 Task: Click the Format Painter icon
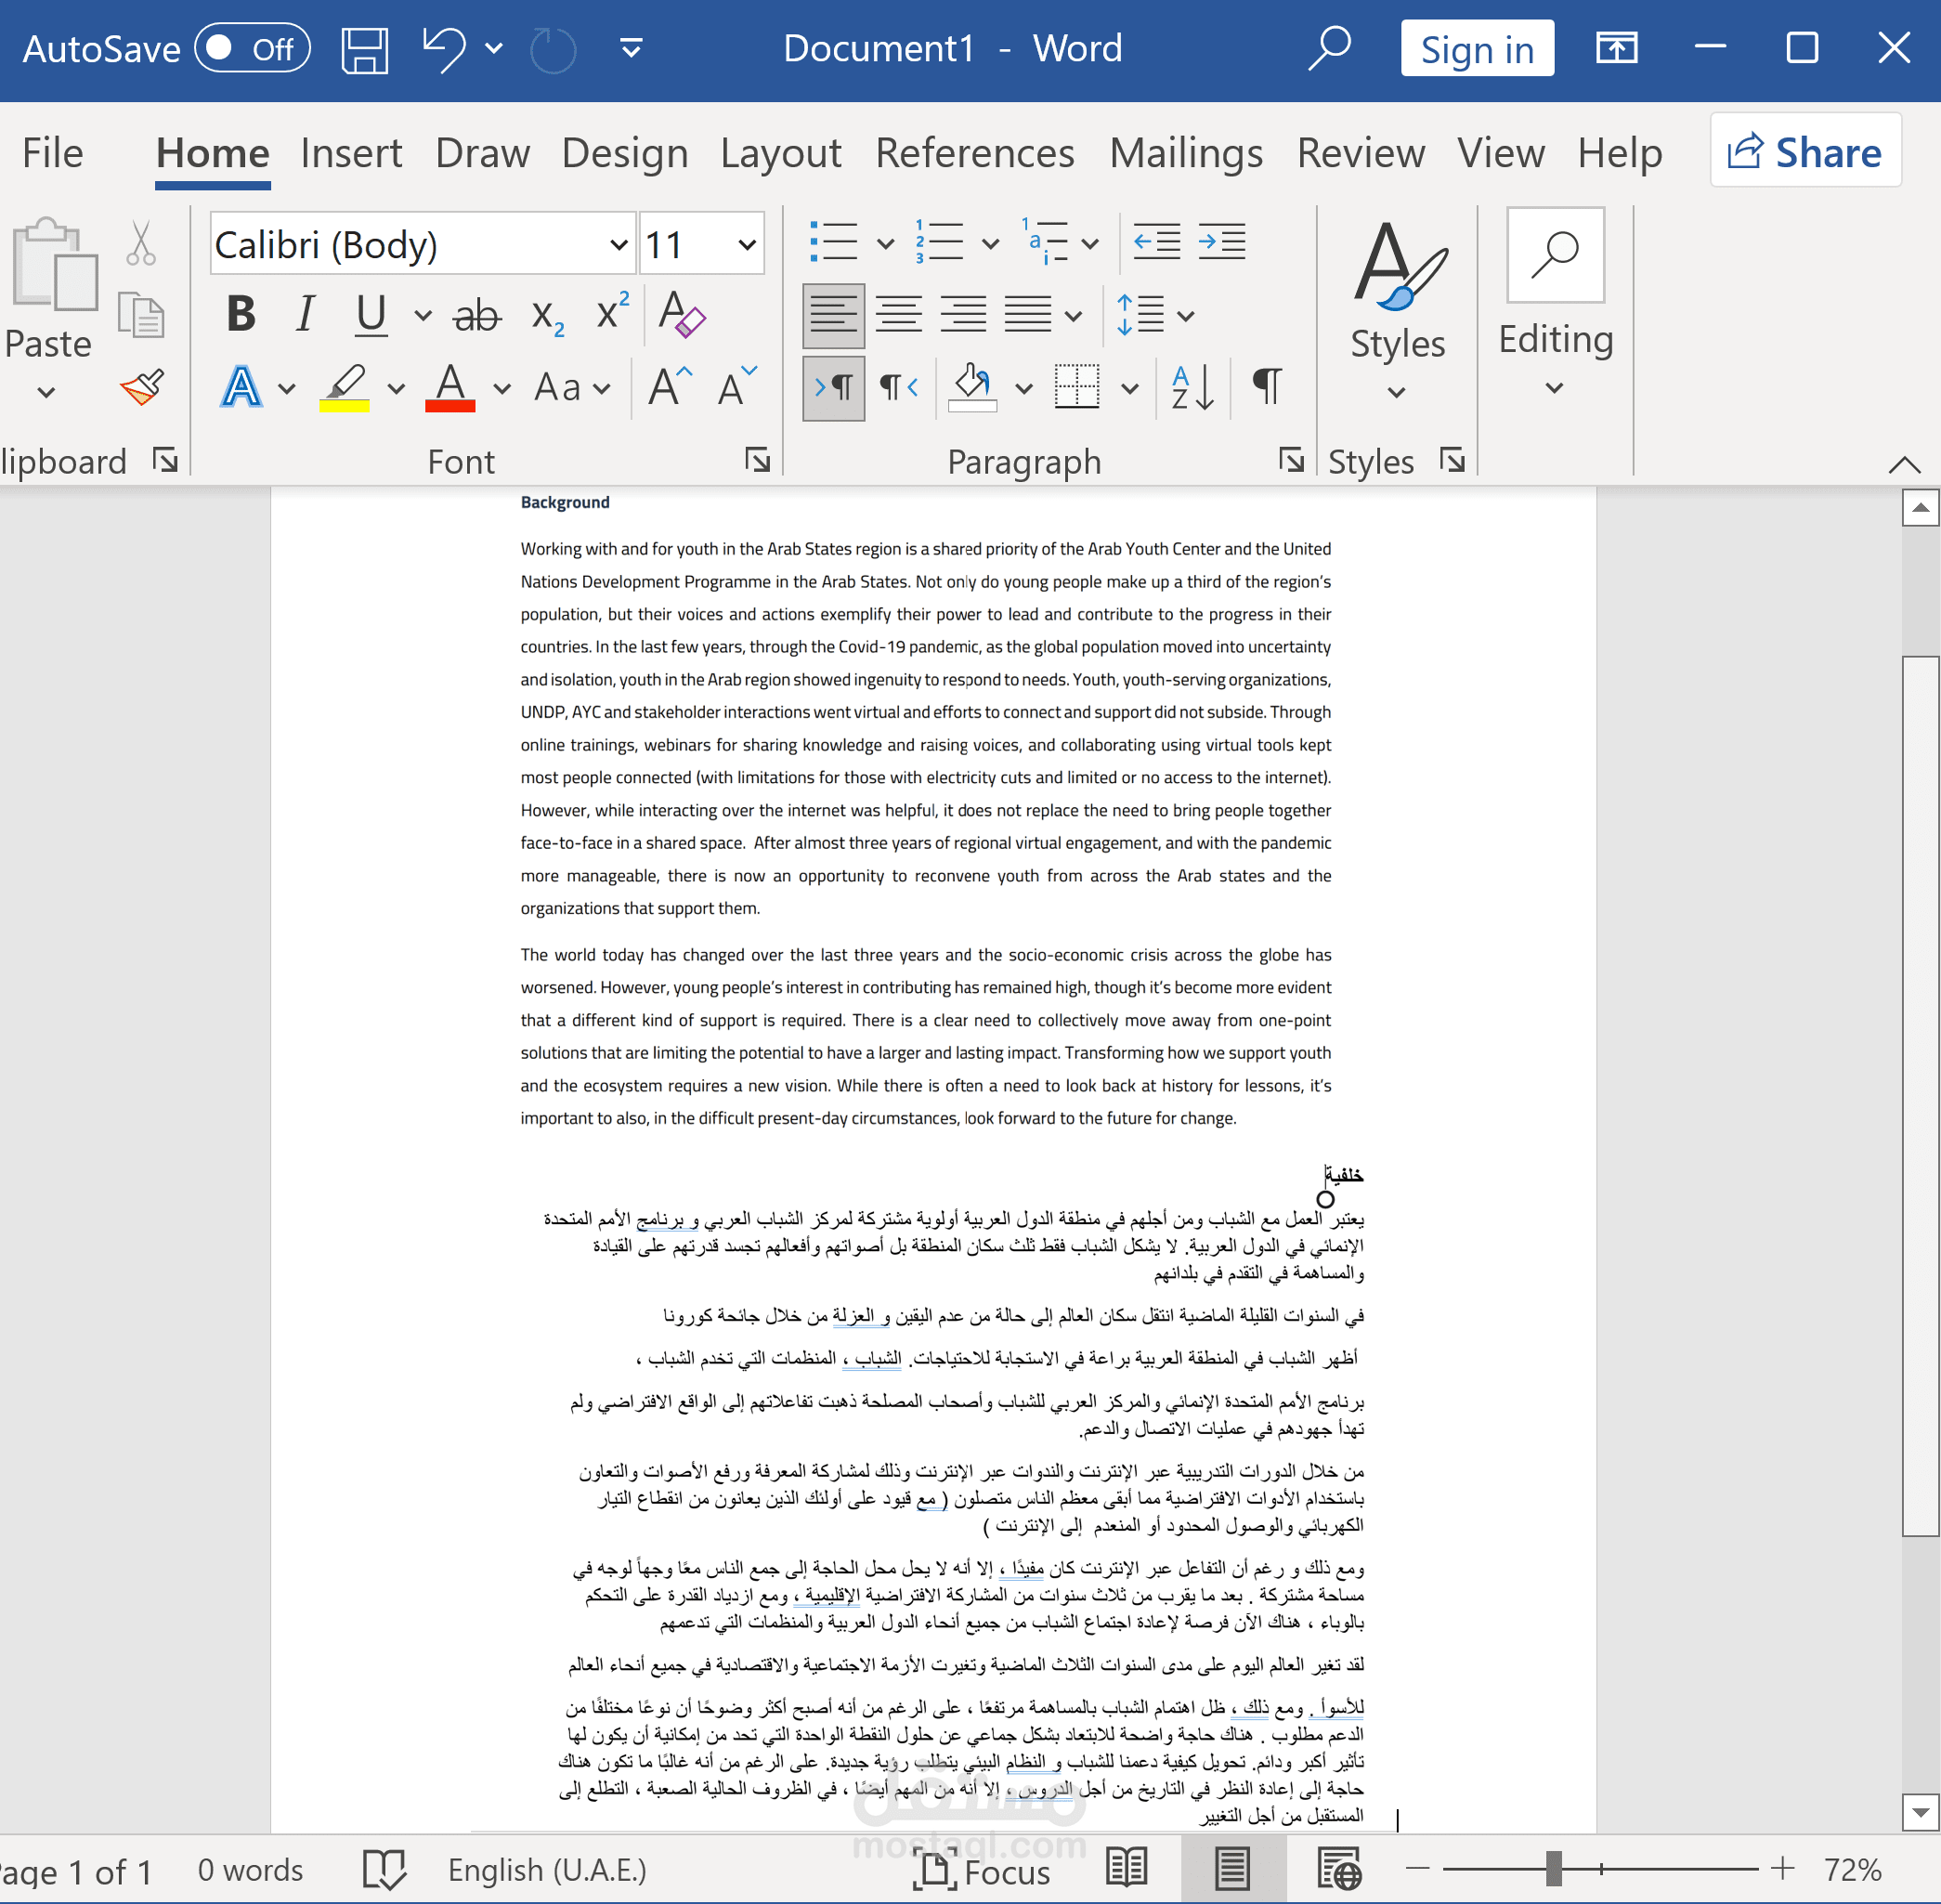(x=141, y=387)
